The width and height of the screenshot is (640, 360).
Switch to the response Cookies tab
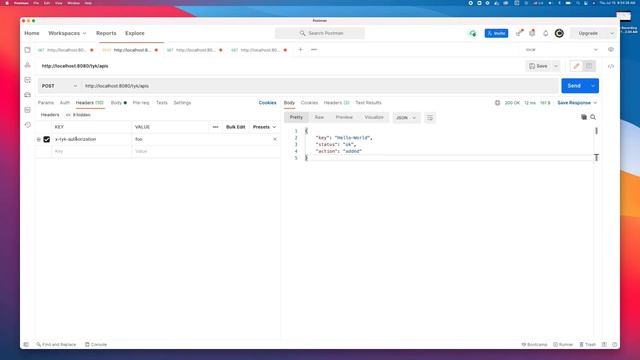click(309, 103)
